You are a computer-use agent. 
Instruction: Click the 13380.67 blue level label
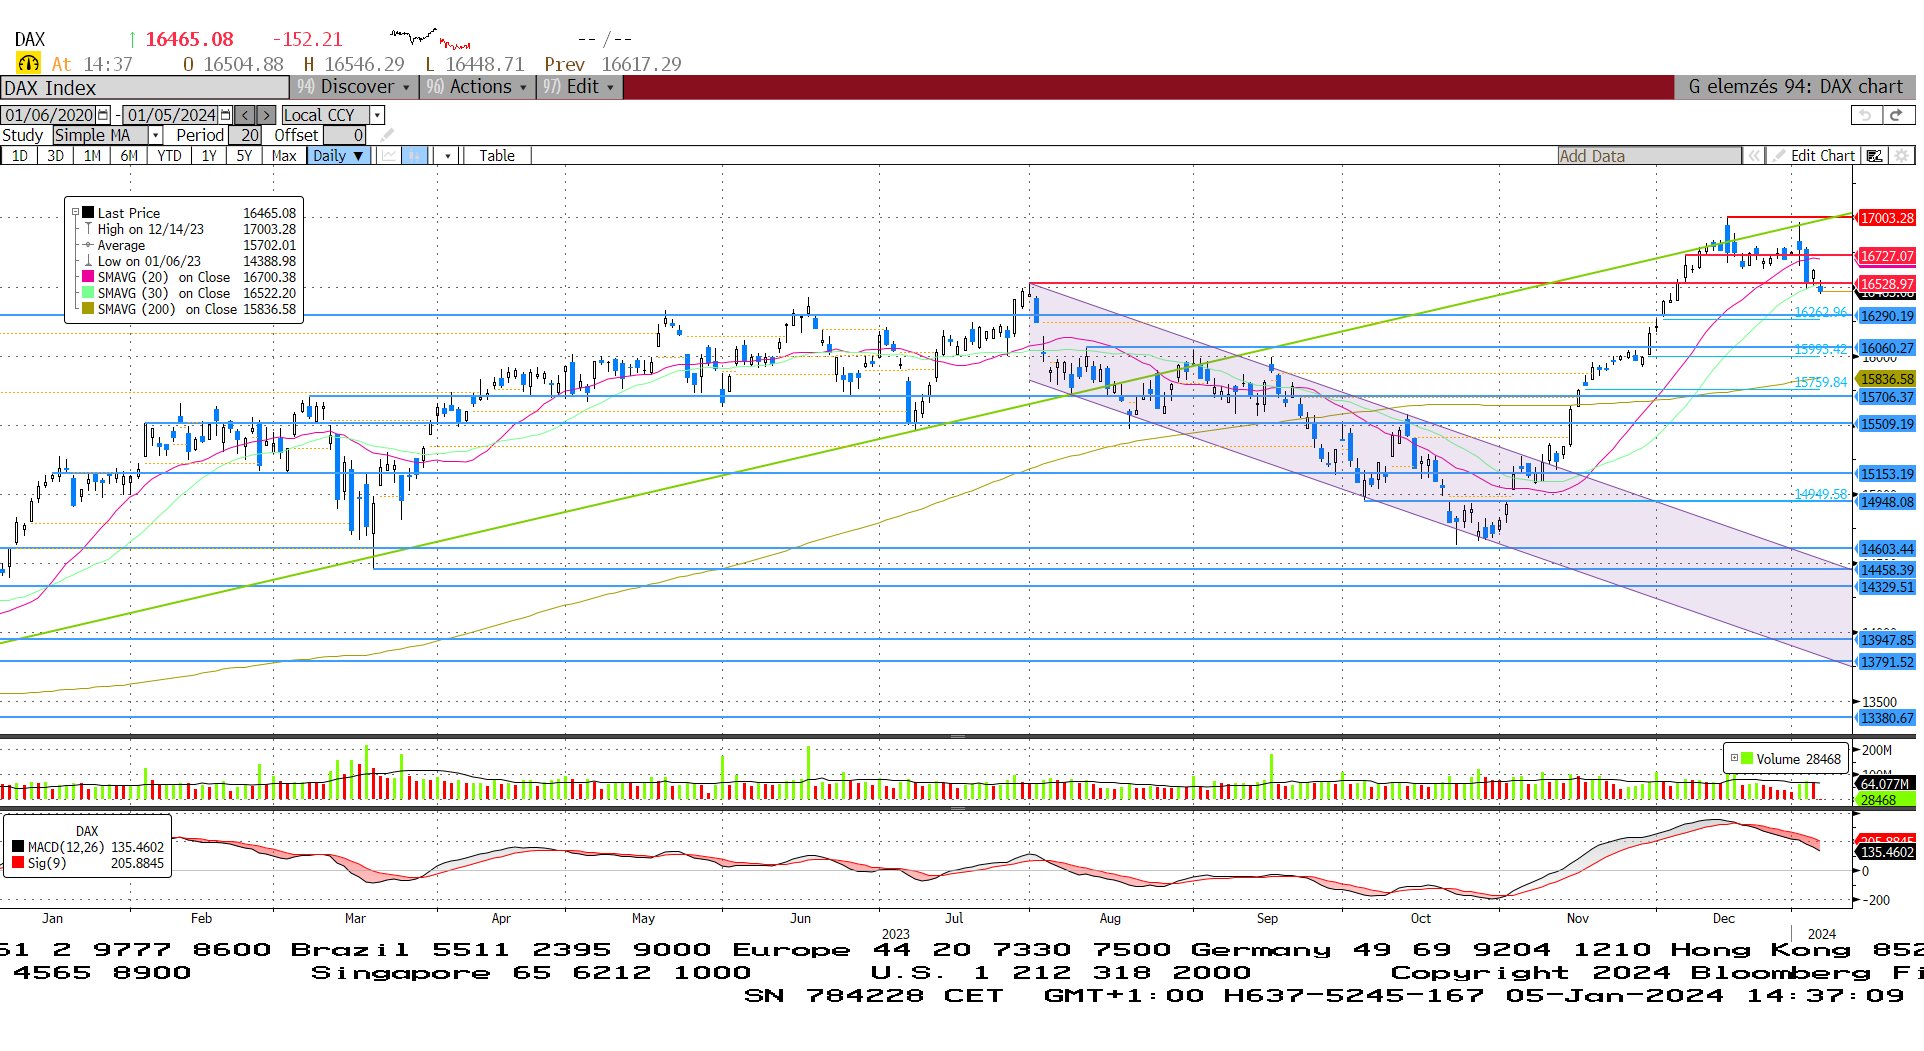point(1886,718)
